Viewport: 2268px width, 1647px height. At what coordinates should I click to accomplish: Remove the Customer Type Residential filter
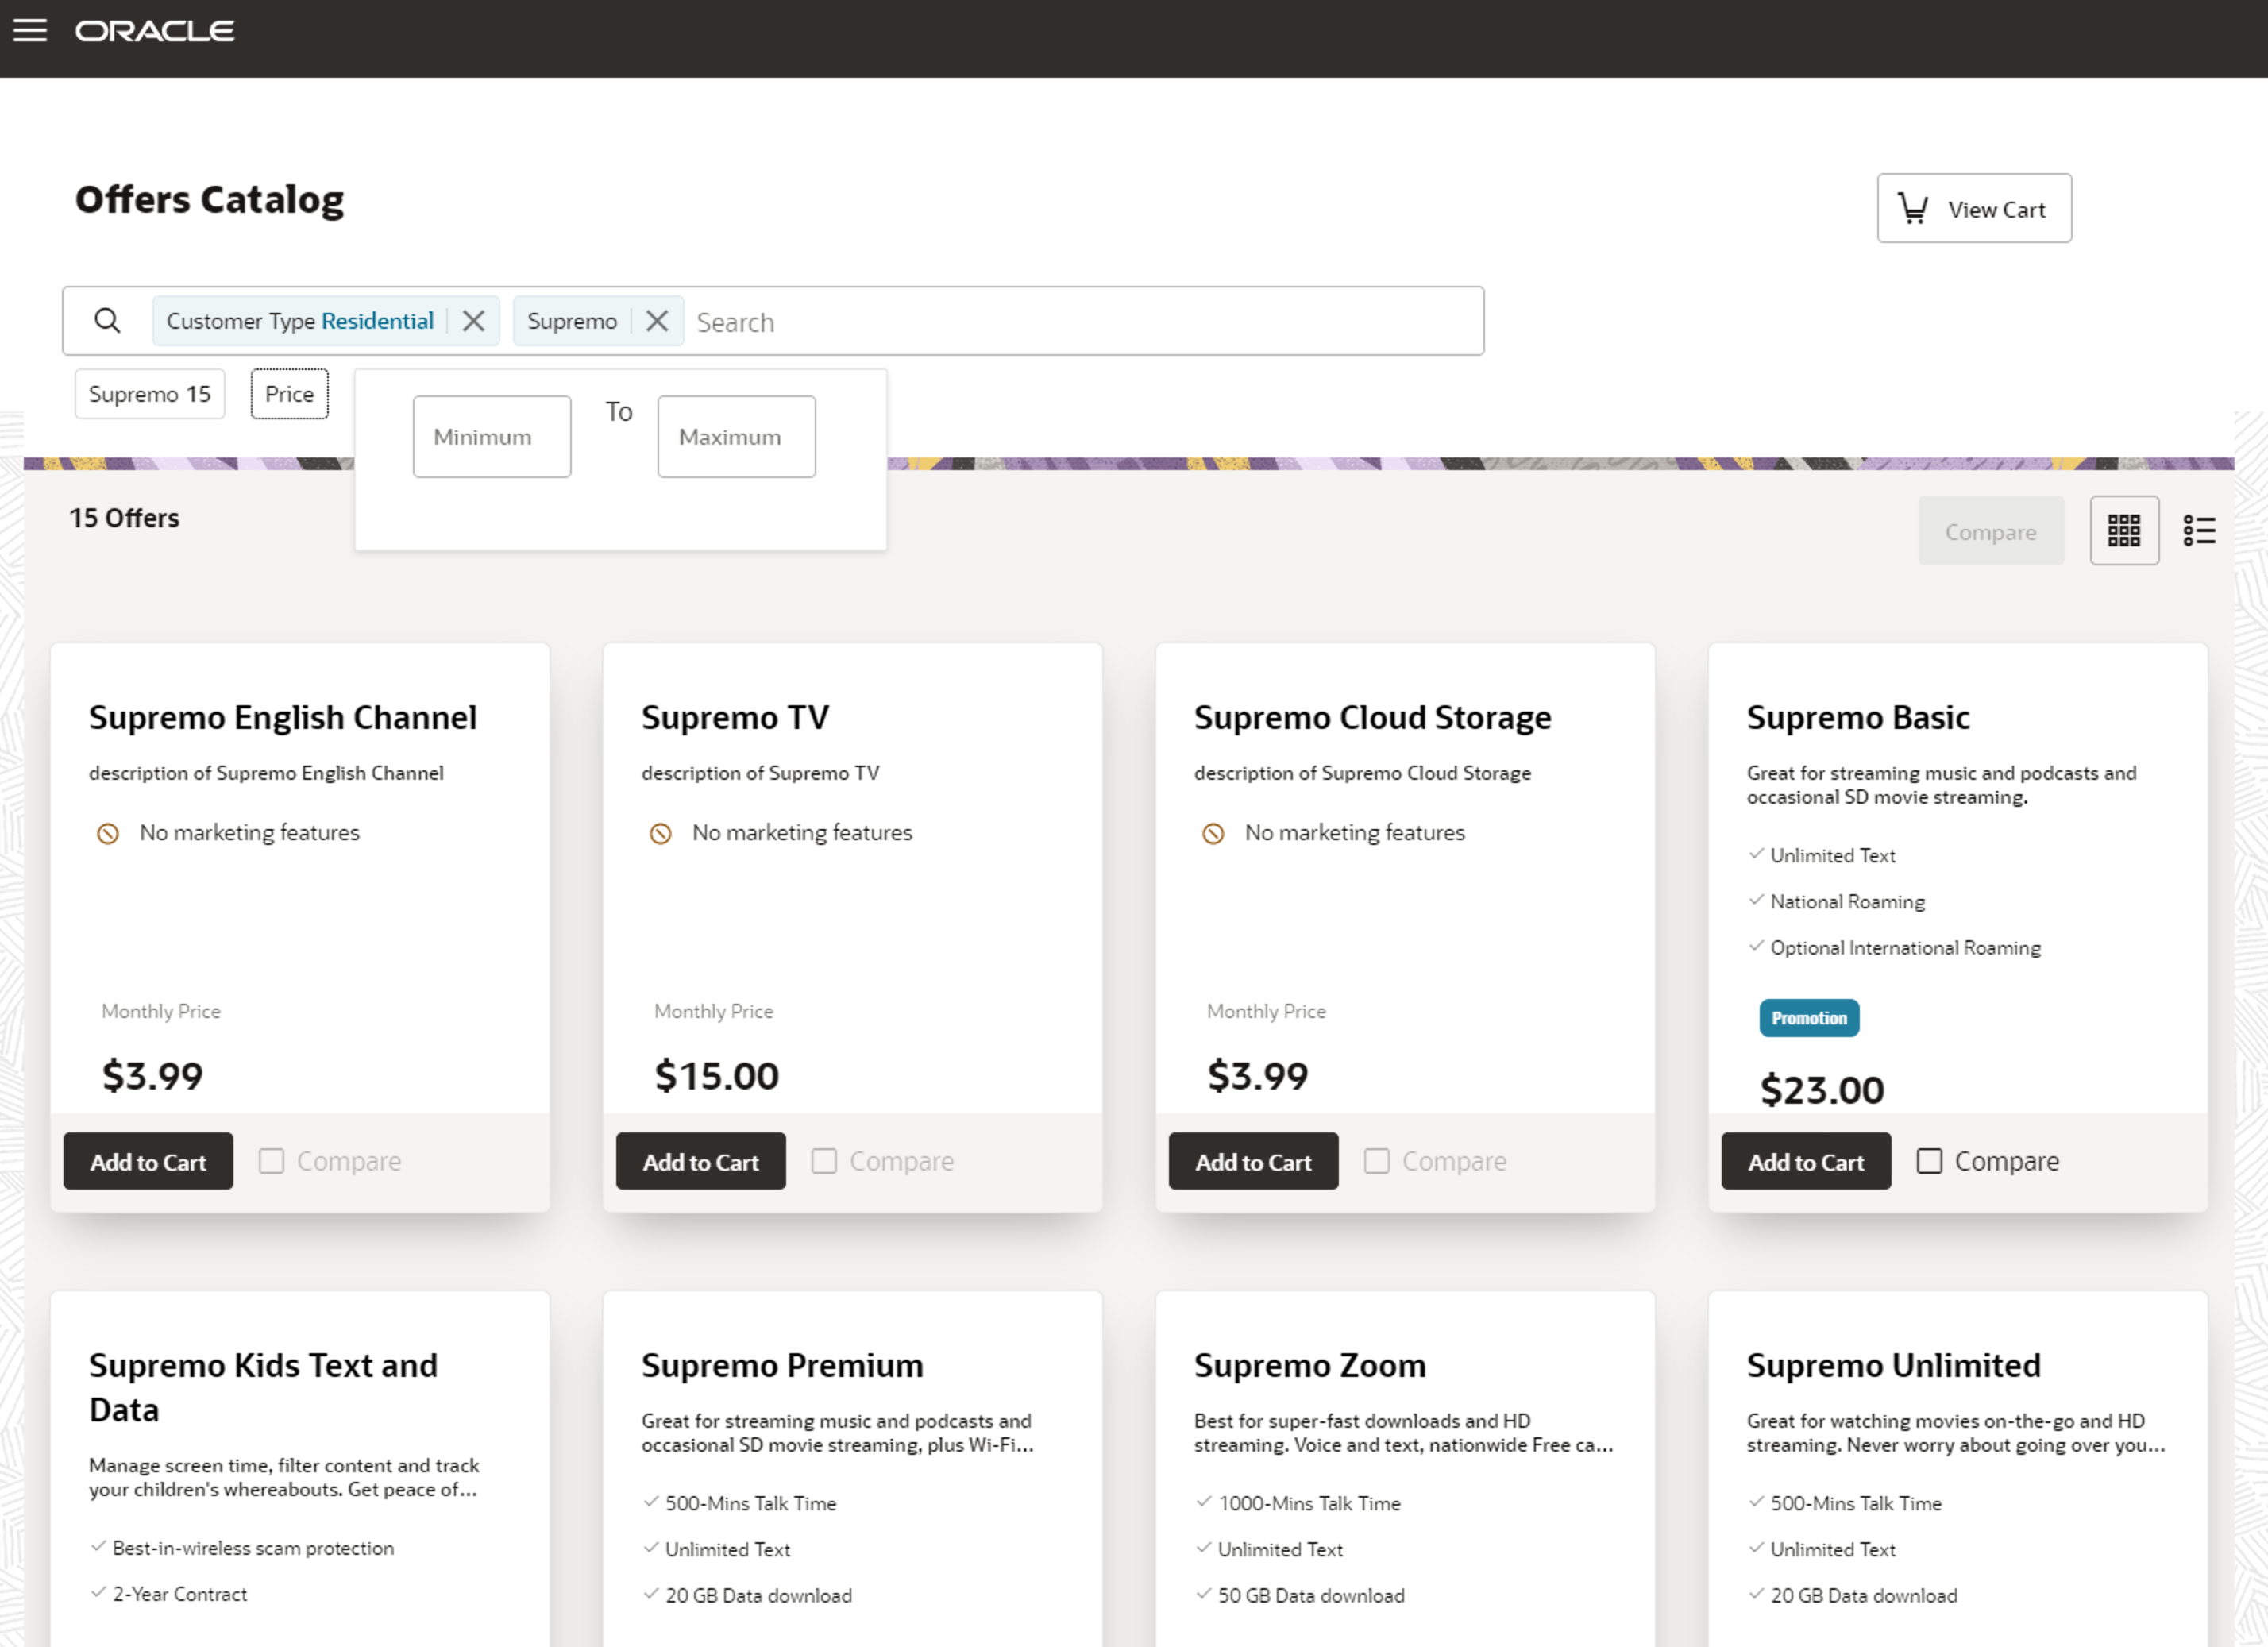474,320
